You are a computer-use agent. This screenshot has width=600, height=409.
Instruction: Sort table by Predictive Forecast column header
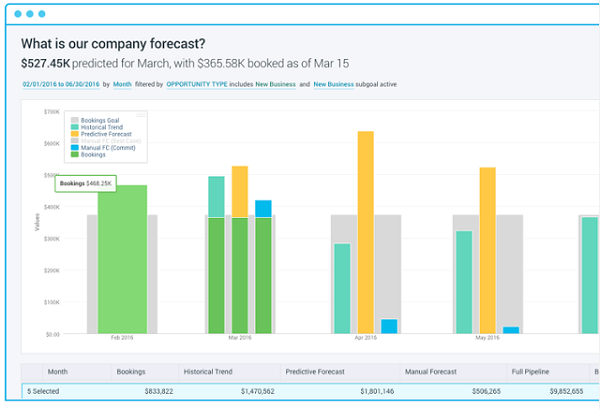coord(315,372)
